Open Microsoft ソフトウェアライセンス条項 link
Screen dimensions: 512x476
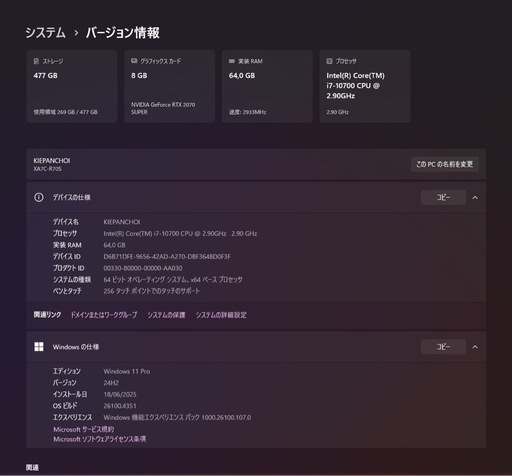coord(100,439)
